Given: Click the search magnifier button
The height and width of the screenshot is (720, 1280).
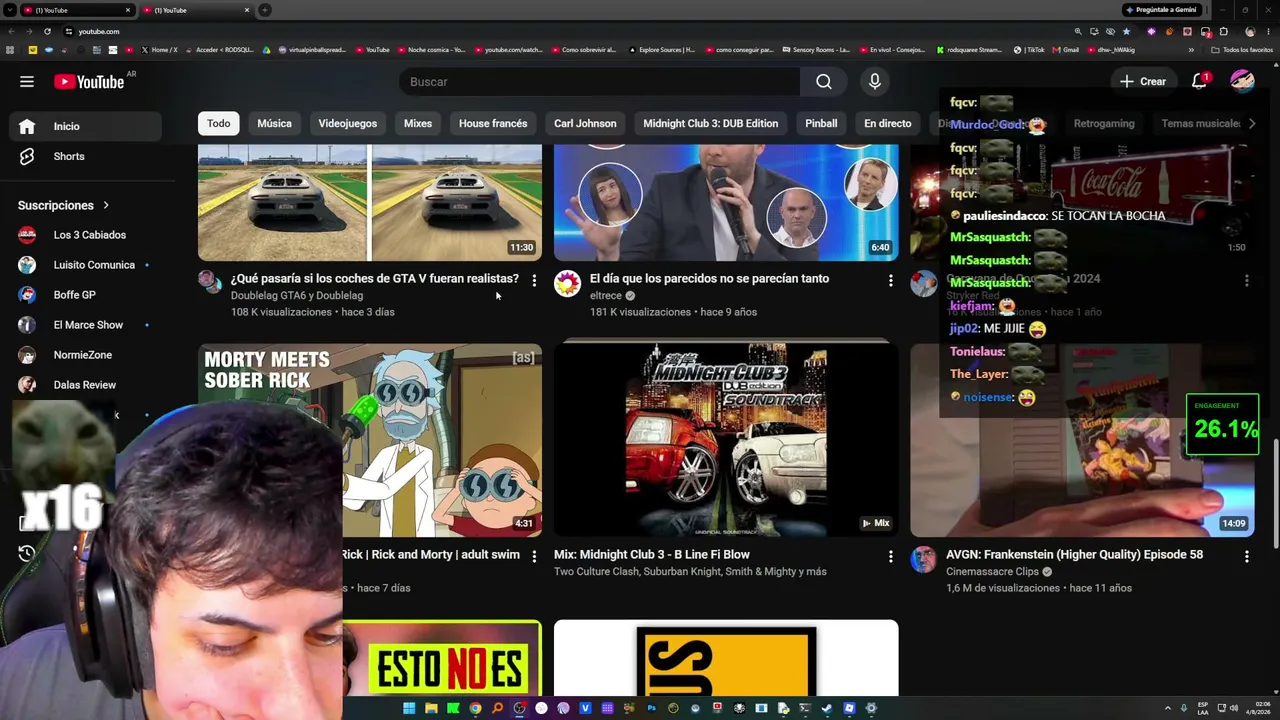Looking at the screenshot, I should (x=824, y=82).
